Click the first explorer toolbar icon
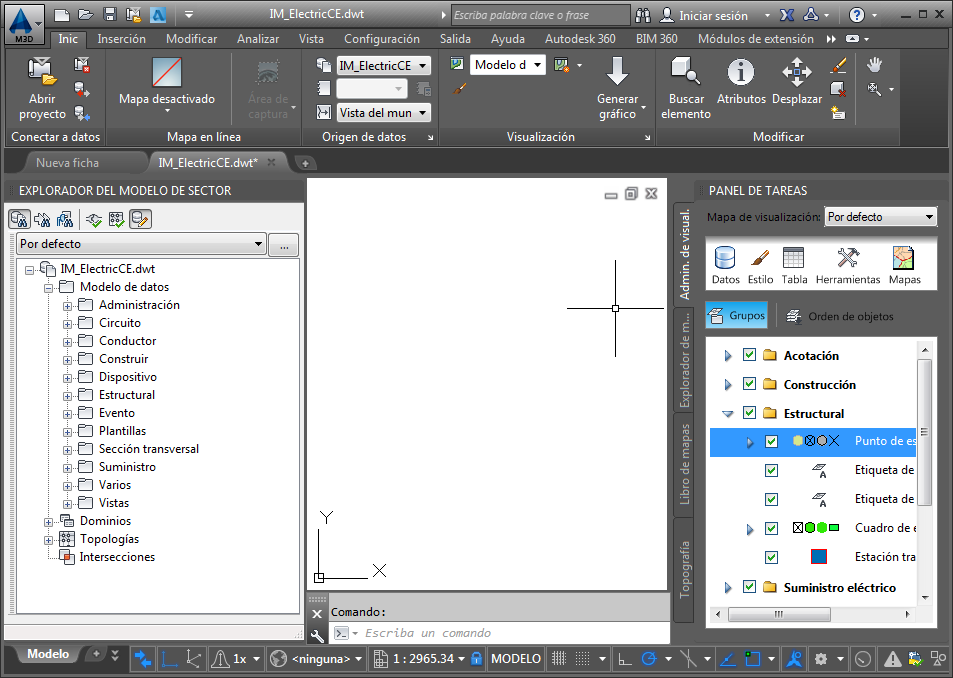Image resolution: width=953 pixels, height=678 pixels. [20, 219]
